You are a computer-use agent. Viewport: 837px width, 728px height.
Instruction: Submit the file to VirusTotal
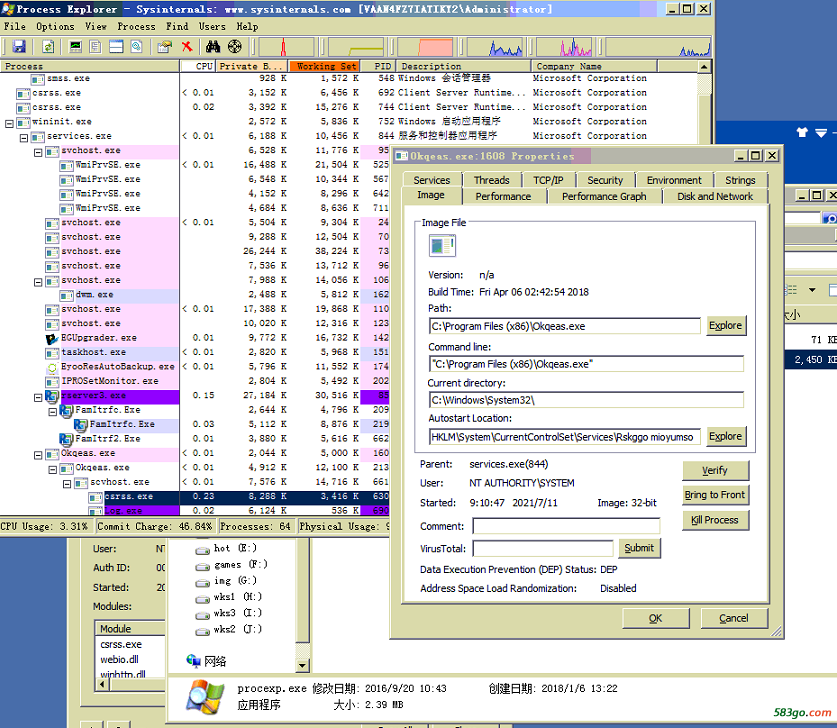tap(639, 548)
